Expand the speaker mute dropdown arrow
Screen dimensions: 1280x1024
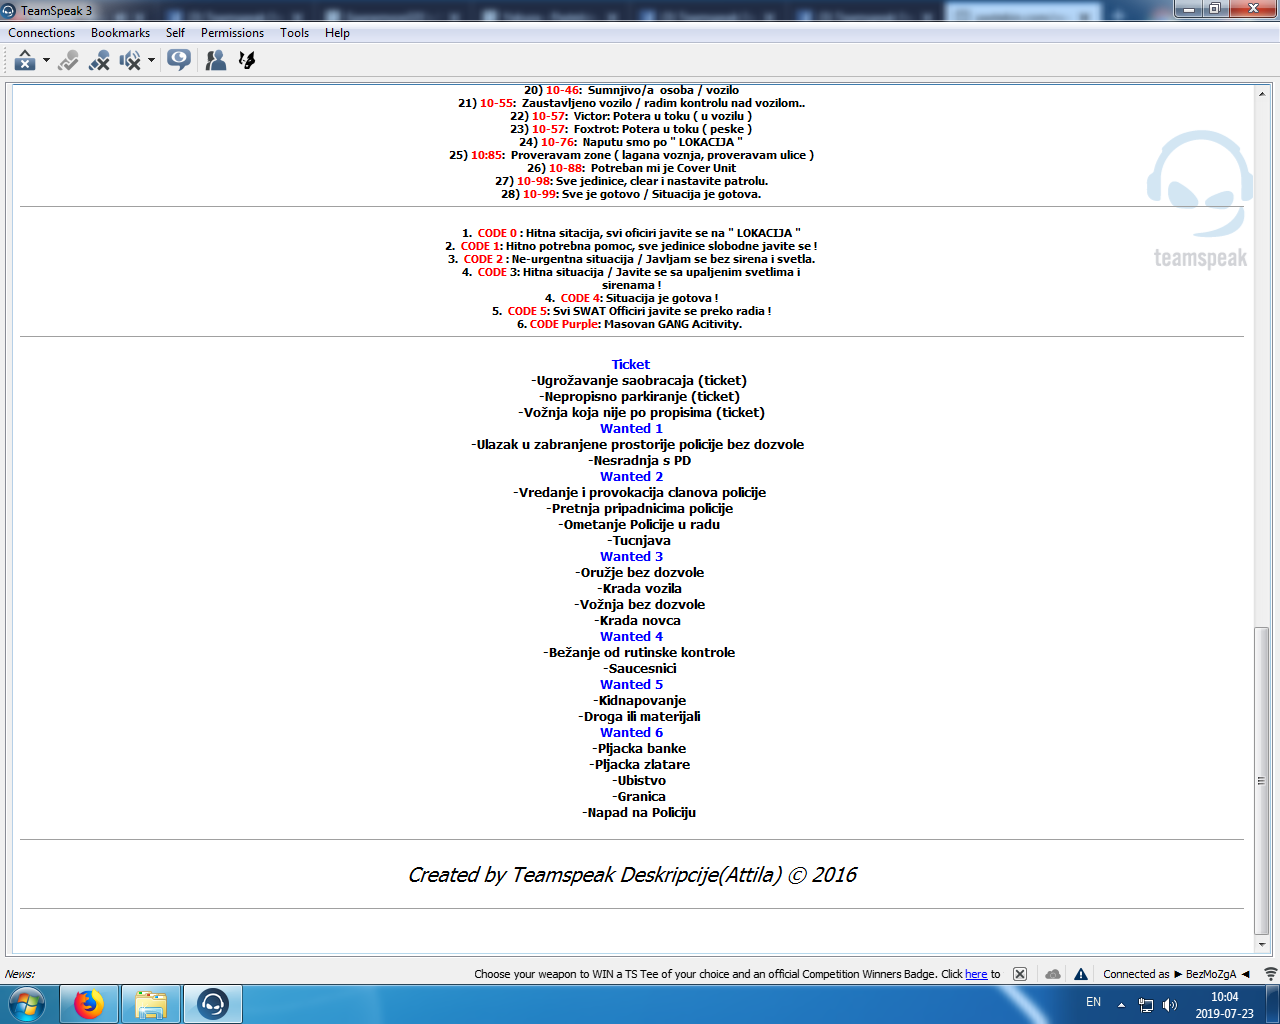coord(151,61)
